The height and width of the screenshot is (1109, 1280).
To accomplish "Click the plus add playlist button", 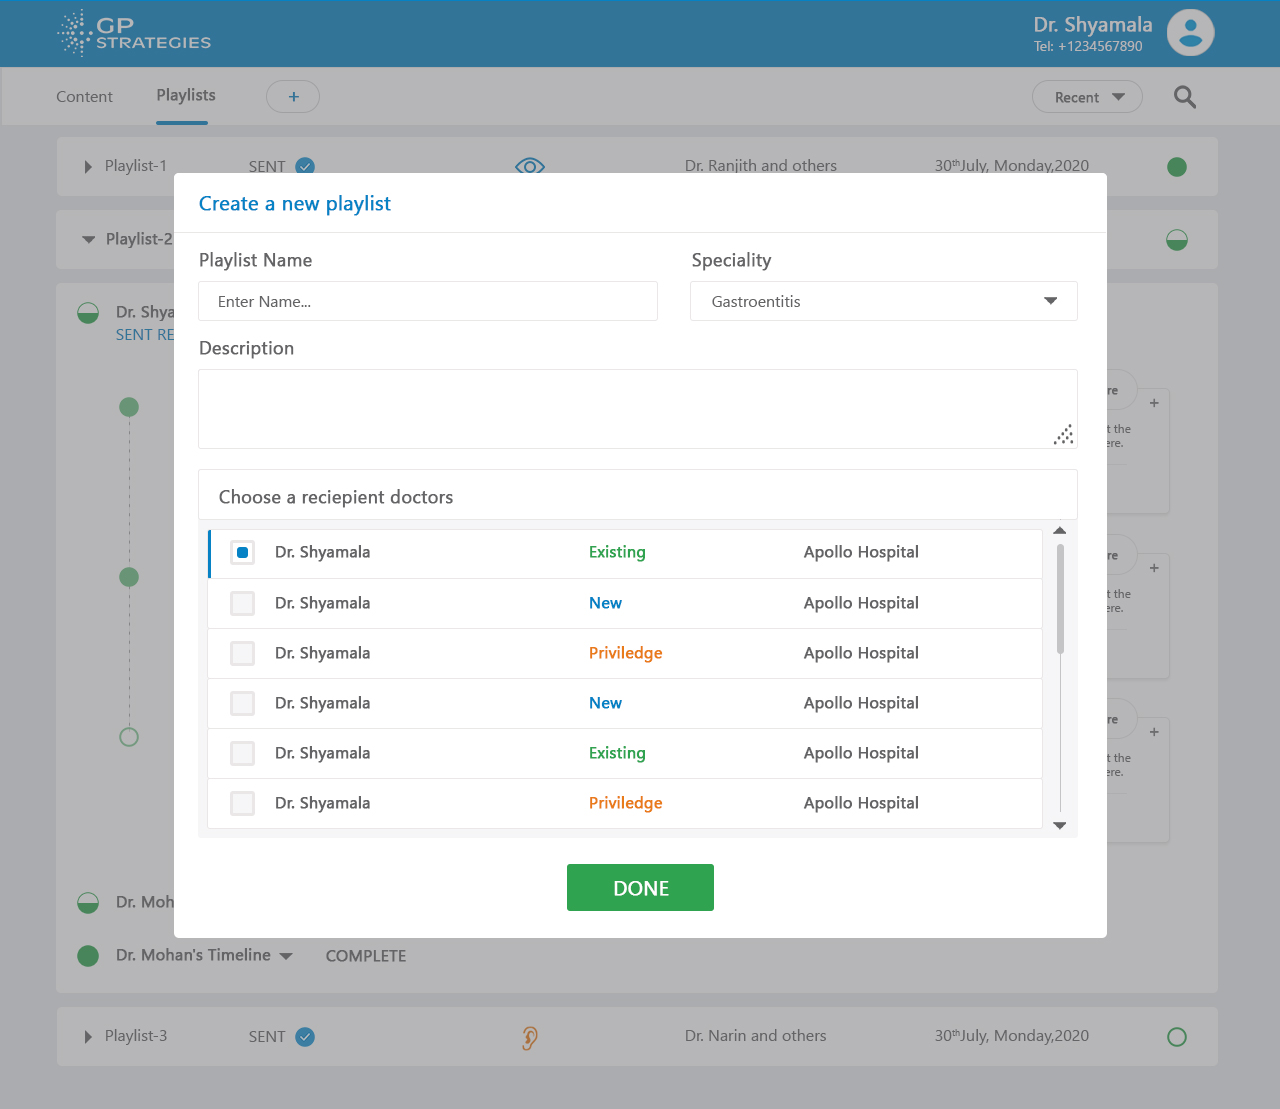I will (293, 97).
